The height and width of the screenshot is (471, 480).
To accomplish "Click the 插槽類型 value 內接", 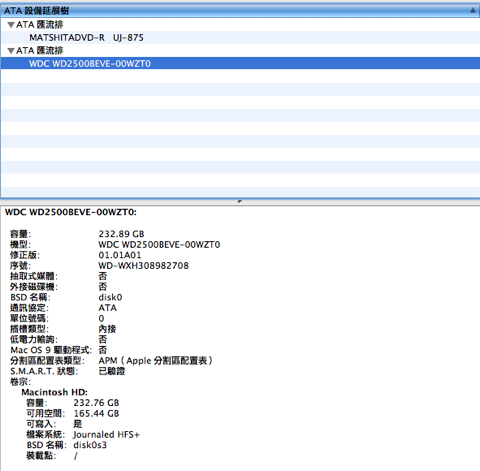I will click(x=107, y=329).
